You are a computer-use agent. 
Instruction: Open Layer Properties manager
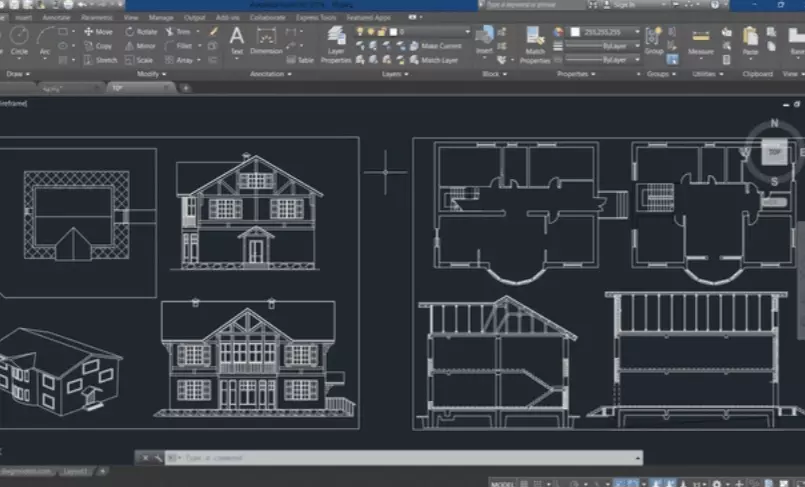(x=336, y=45)
